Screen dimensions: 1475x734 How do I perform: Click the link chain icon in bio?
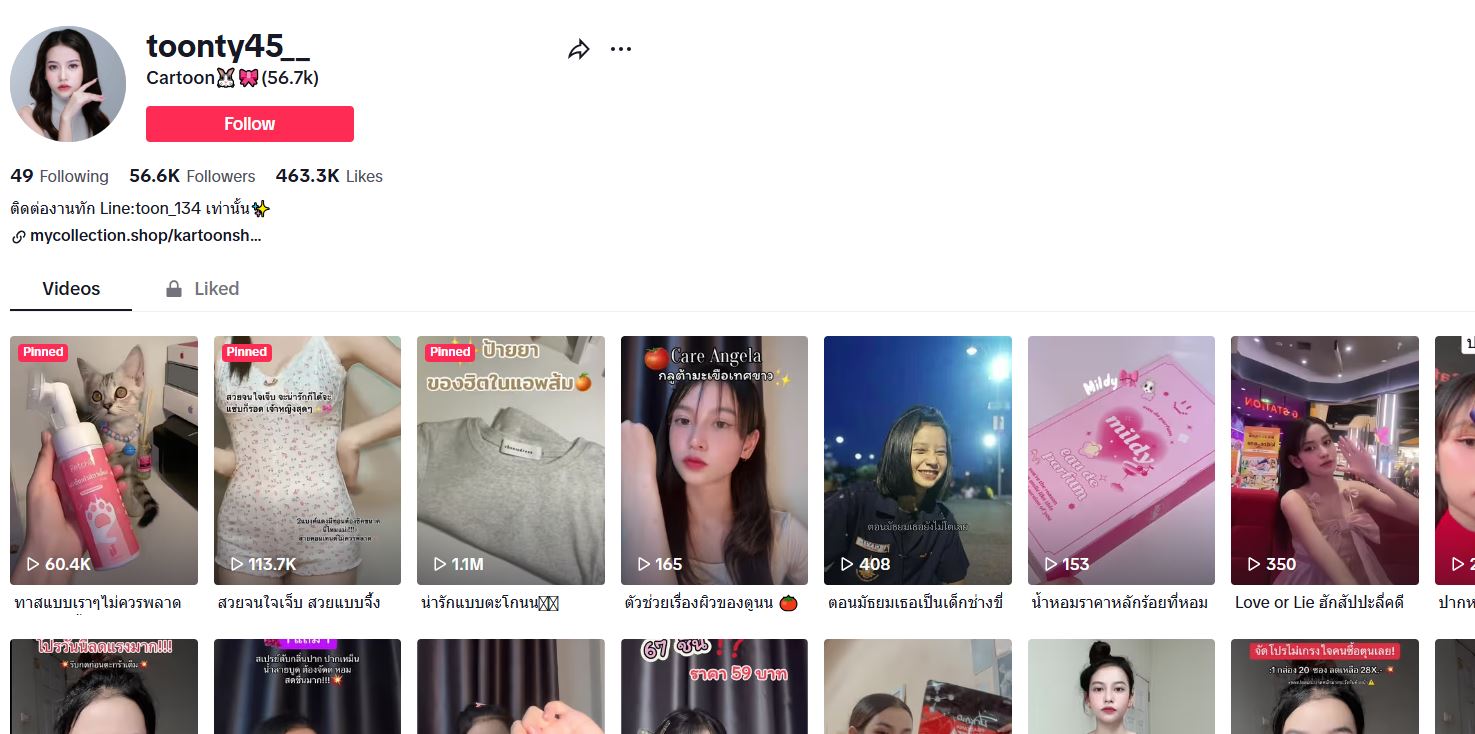(18, 237)
